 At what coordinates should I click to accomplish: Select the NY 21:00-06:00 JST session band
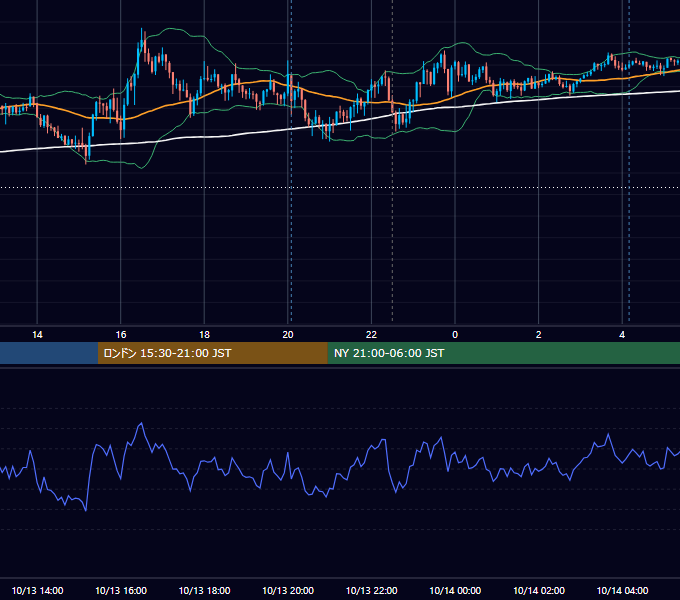[x=503, y=353]
